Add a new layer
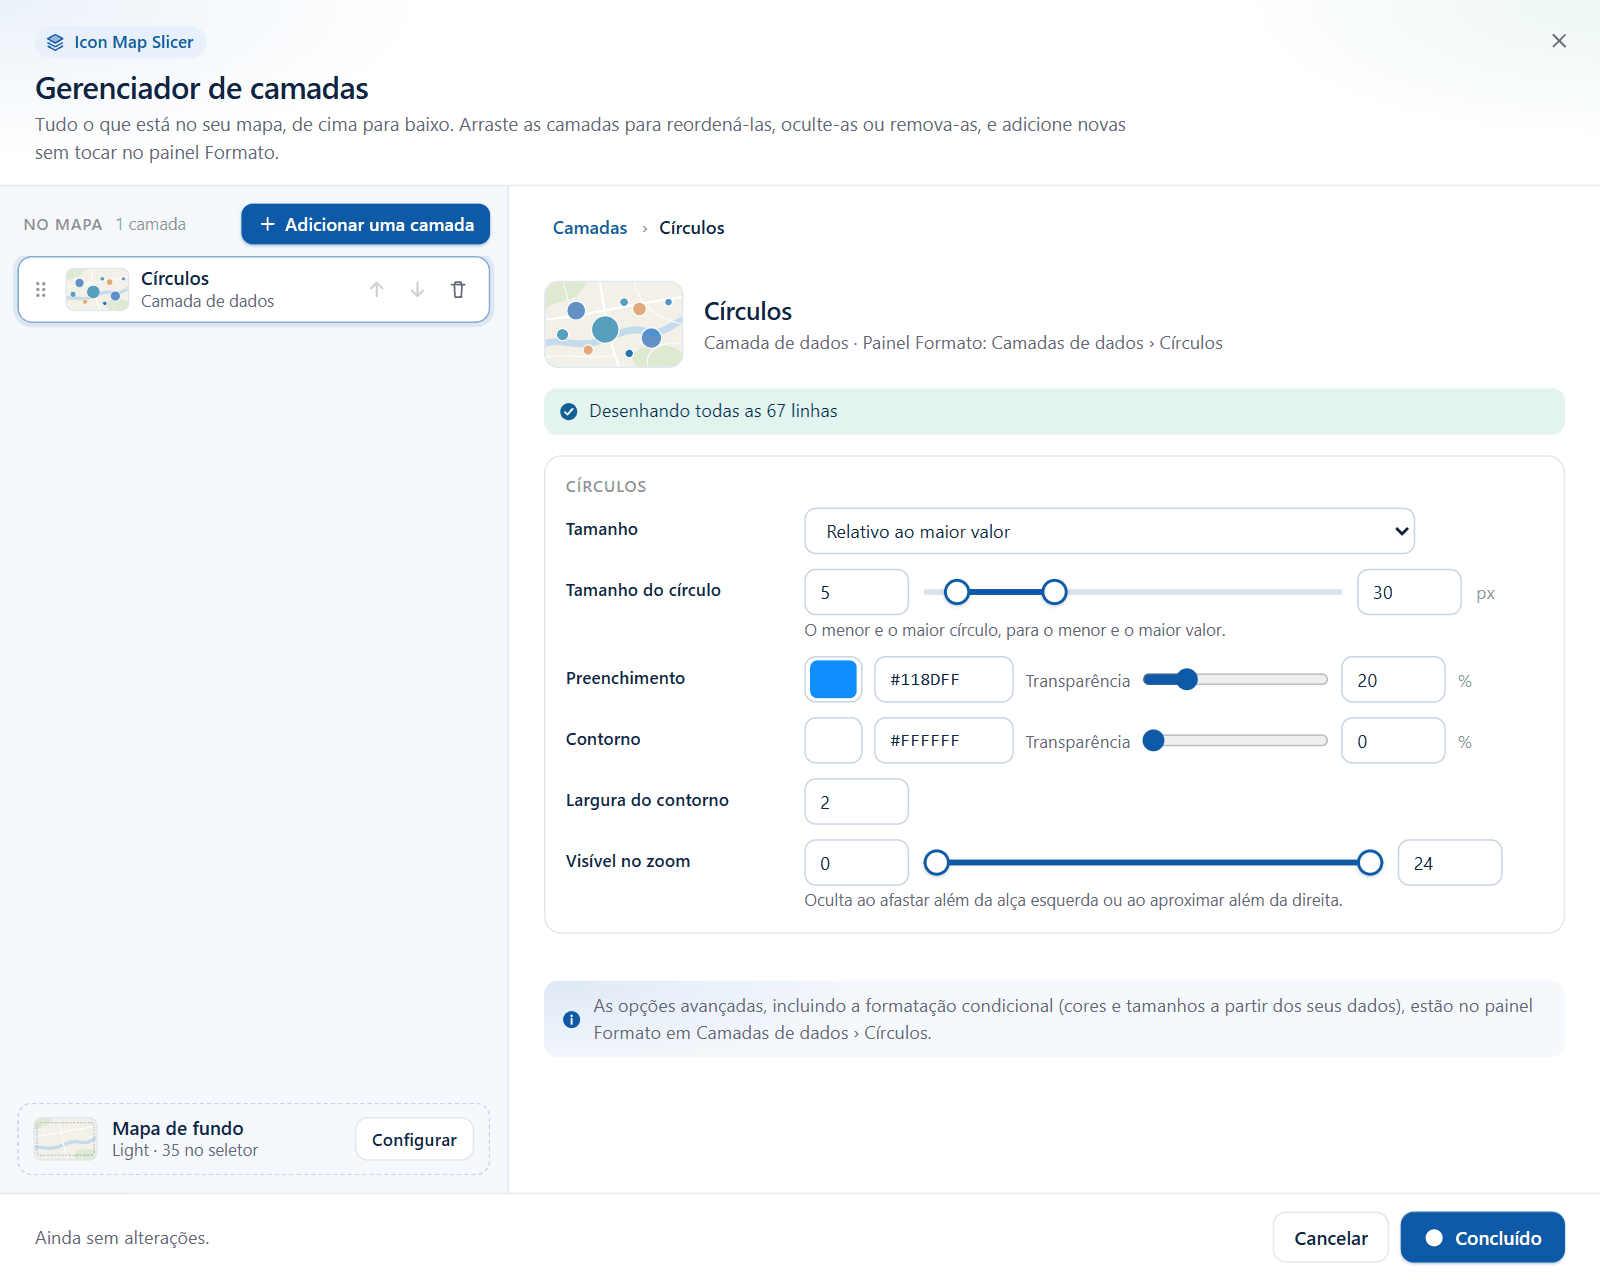 [x=365, y=224]
